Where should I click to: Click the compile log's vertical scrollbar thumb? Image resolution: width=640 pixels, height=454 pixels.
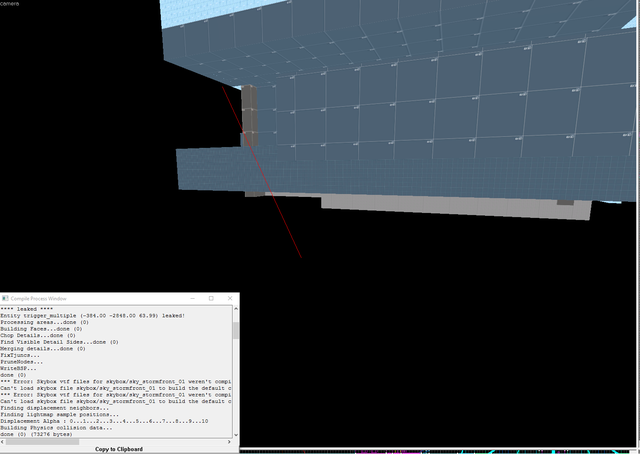tap(236, 330)
